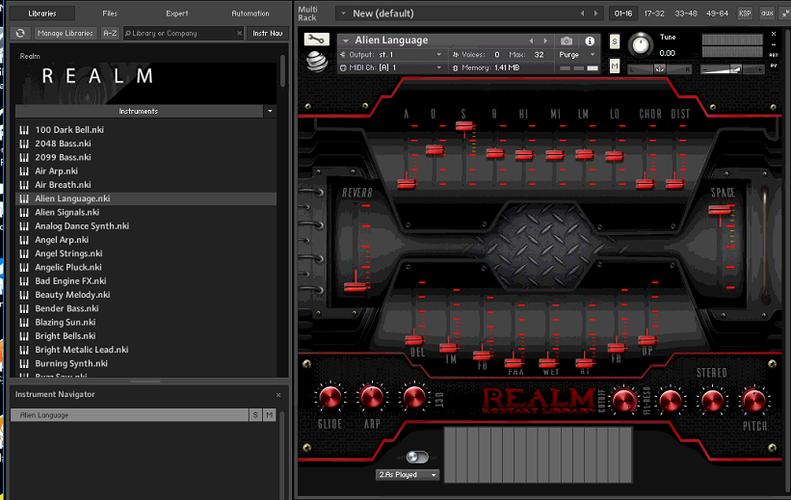Click the Reverb slider handle
791x500 pixels.
(352, 287)
